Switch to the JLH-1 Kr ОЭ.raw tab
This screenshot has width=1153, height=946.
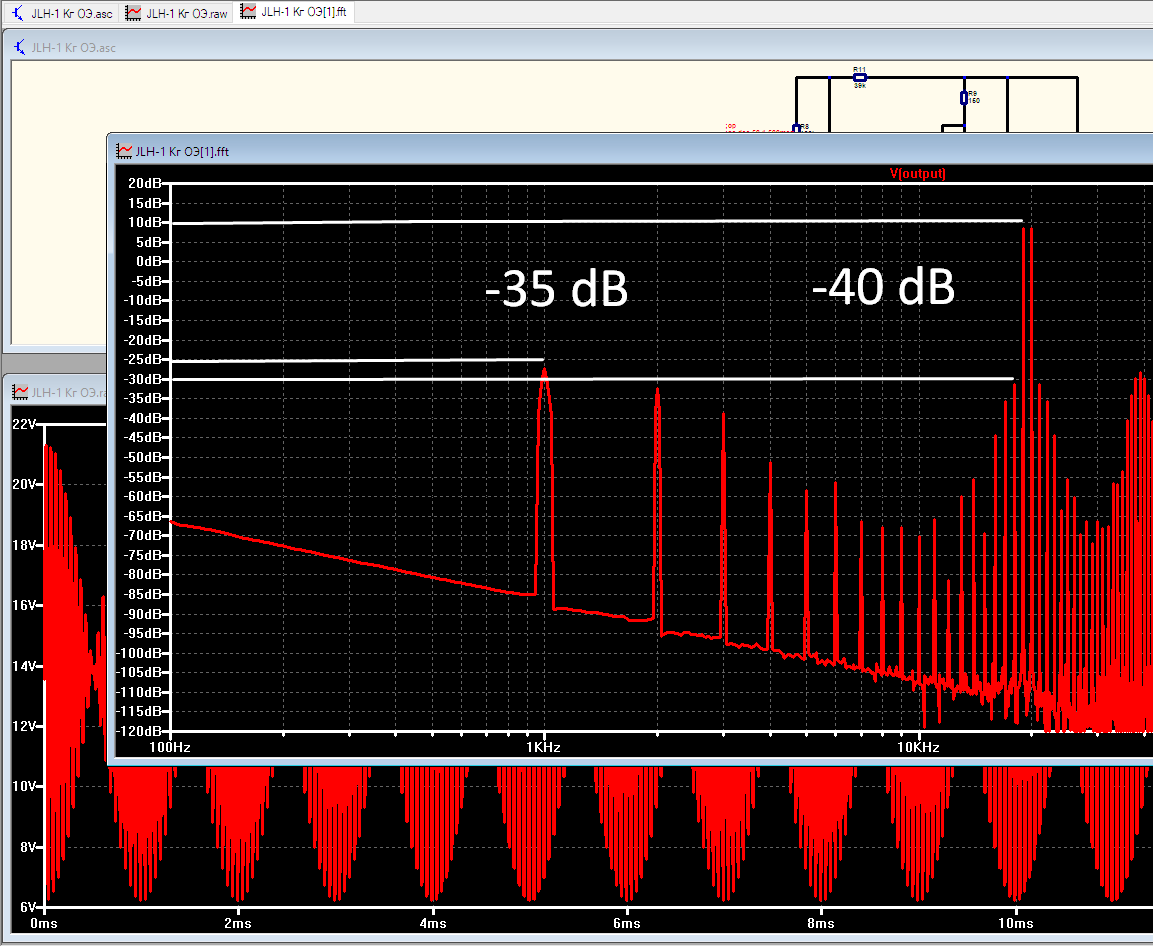point(176,13)
